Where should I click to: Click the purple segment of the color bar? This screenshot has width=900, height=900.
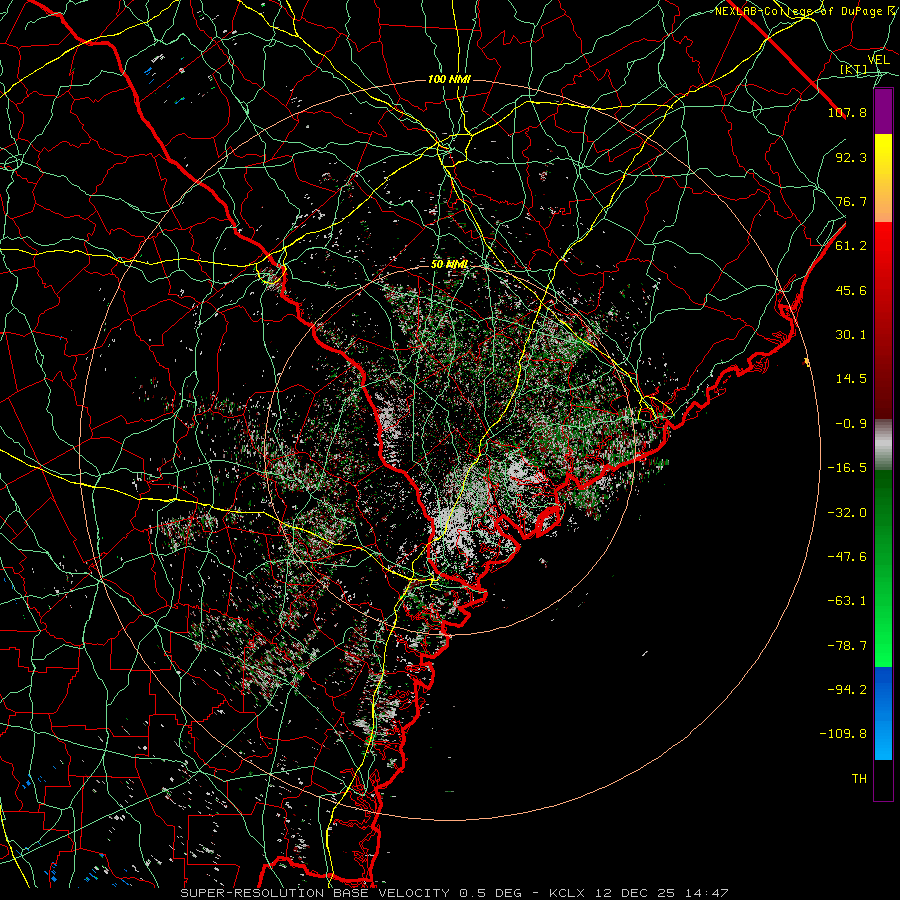[x=883, y=111]
